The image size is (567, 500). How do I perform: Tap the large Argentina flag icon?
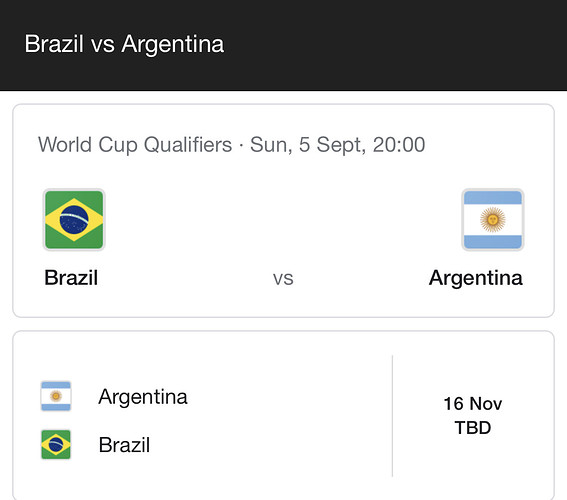click(x=493, y=219)
